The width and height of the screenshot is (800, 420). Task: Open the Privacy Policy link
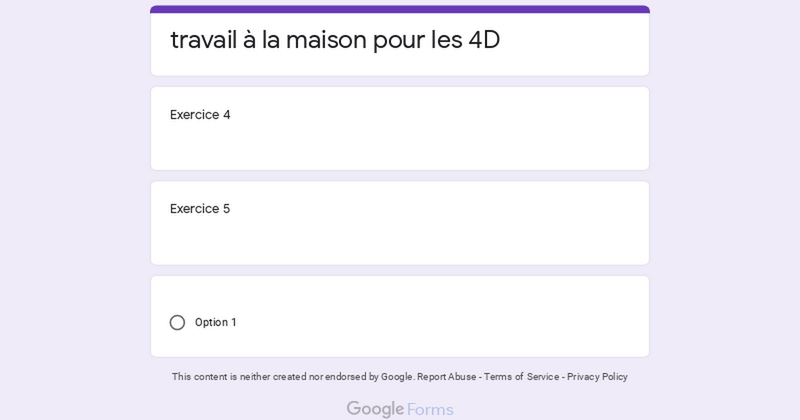click(597, 377)
